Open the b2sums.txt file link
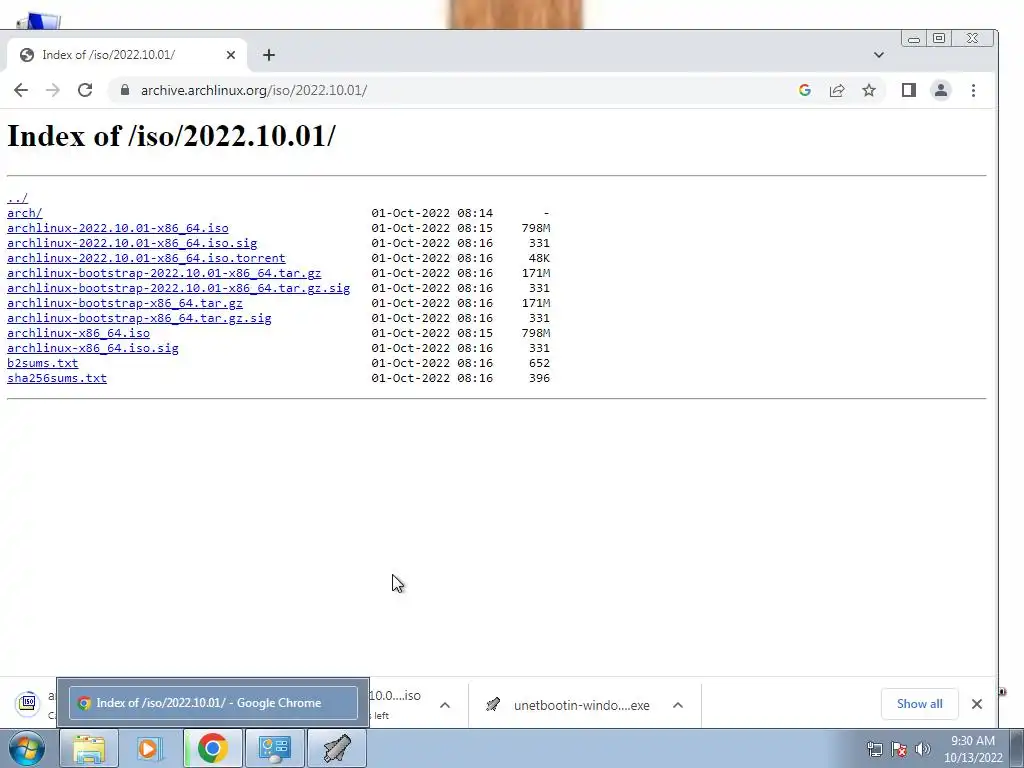The height and width of the screenshot is (768, 1024). (x=42, y=363)
